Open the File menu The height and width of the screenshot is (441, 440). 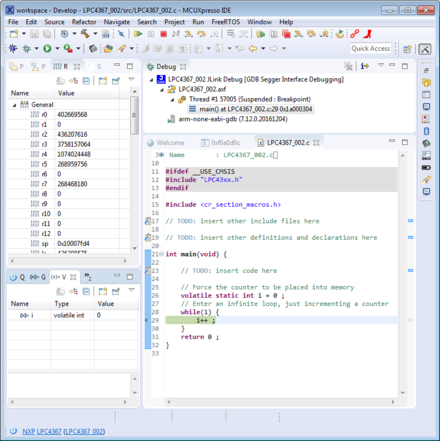(x=13, y=22)
